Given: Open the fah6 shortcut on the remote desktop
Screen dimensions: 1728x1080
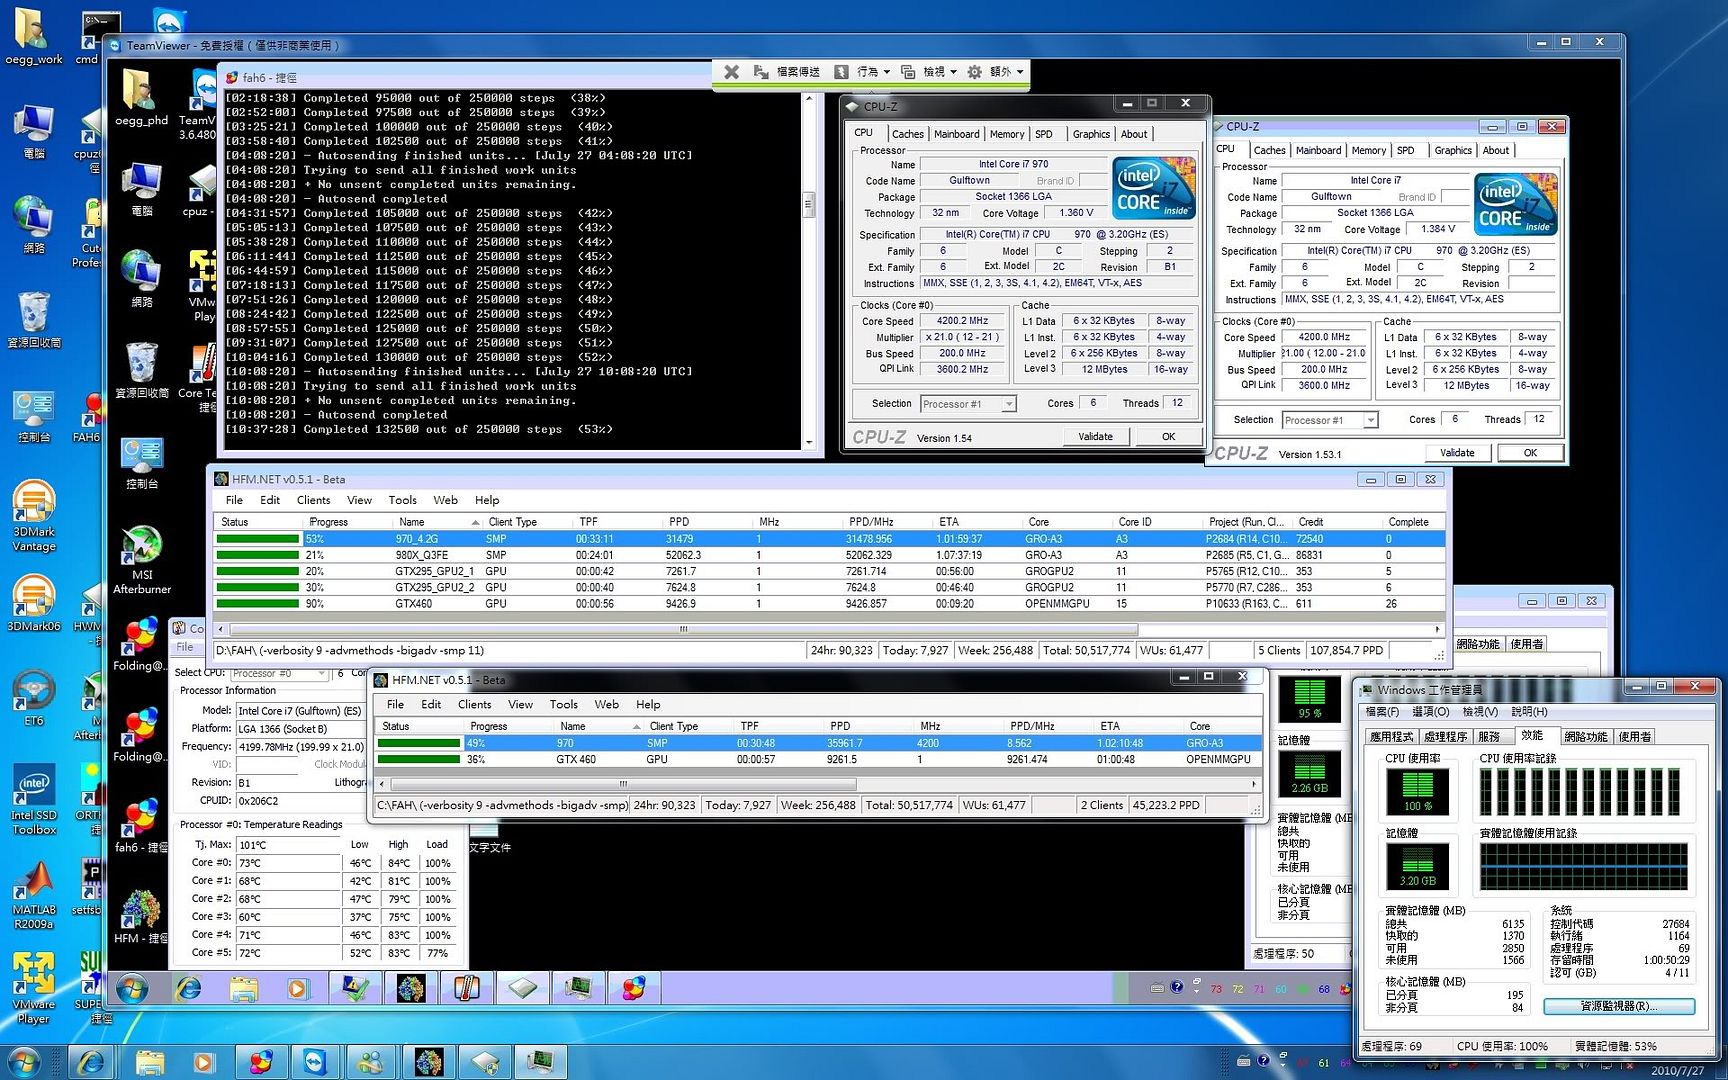Looking at the screenshot, I should pos(141,825).
